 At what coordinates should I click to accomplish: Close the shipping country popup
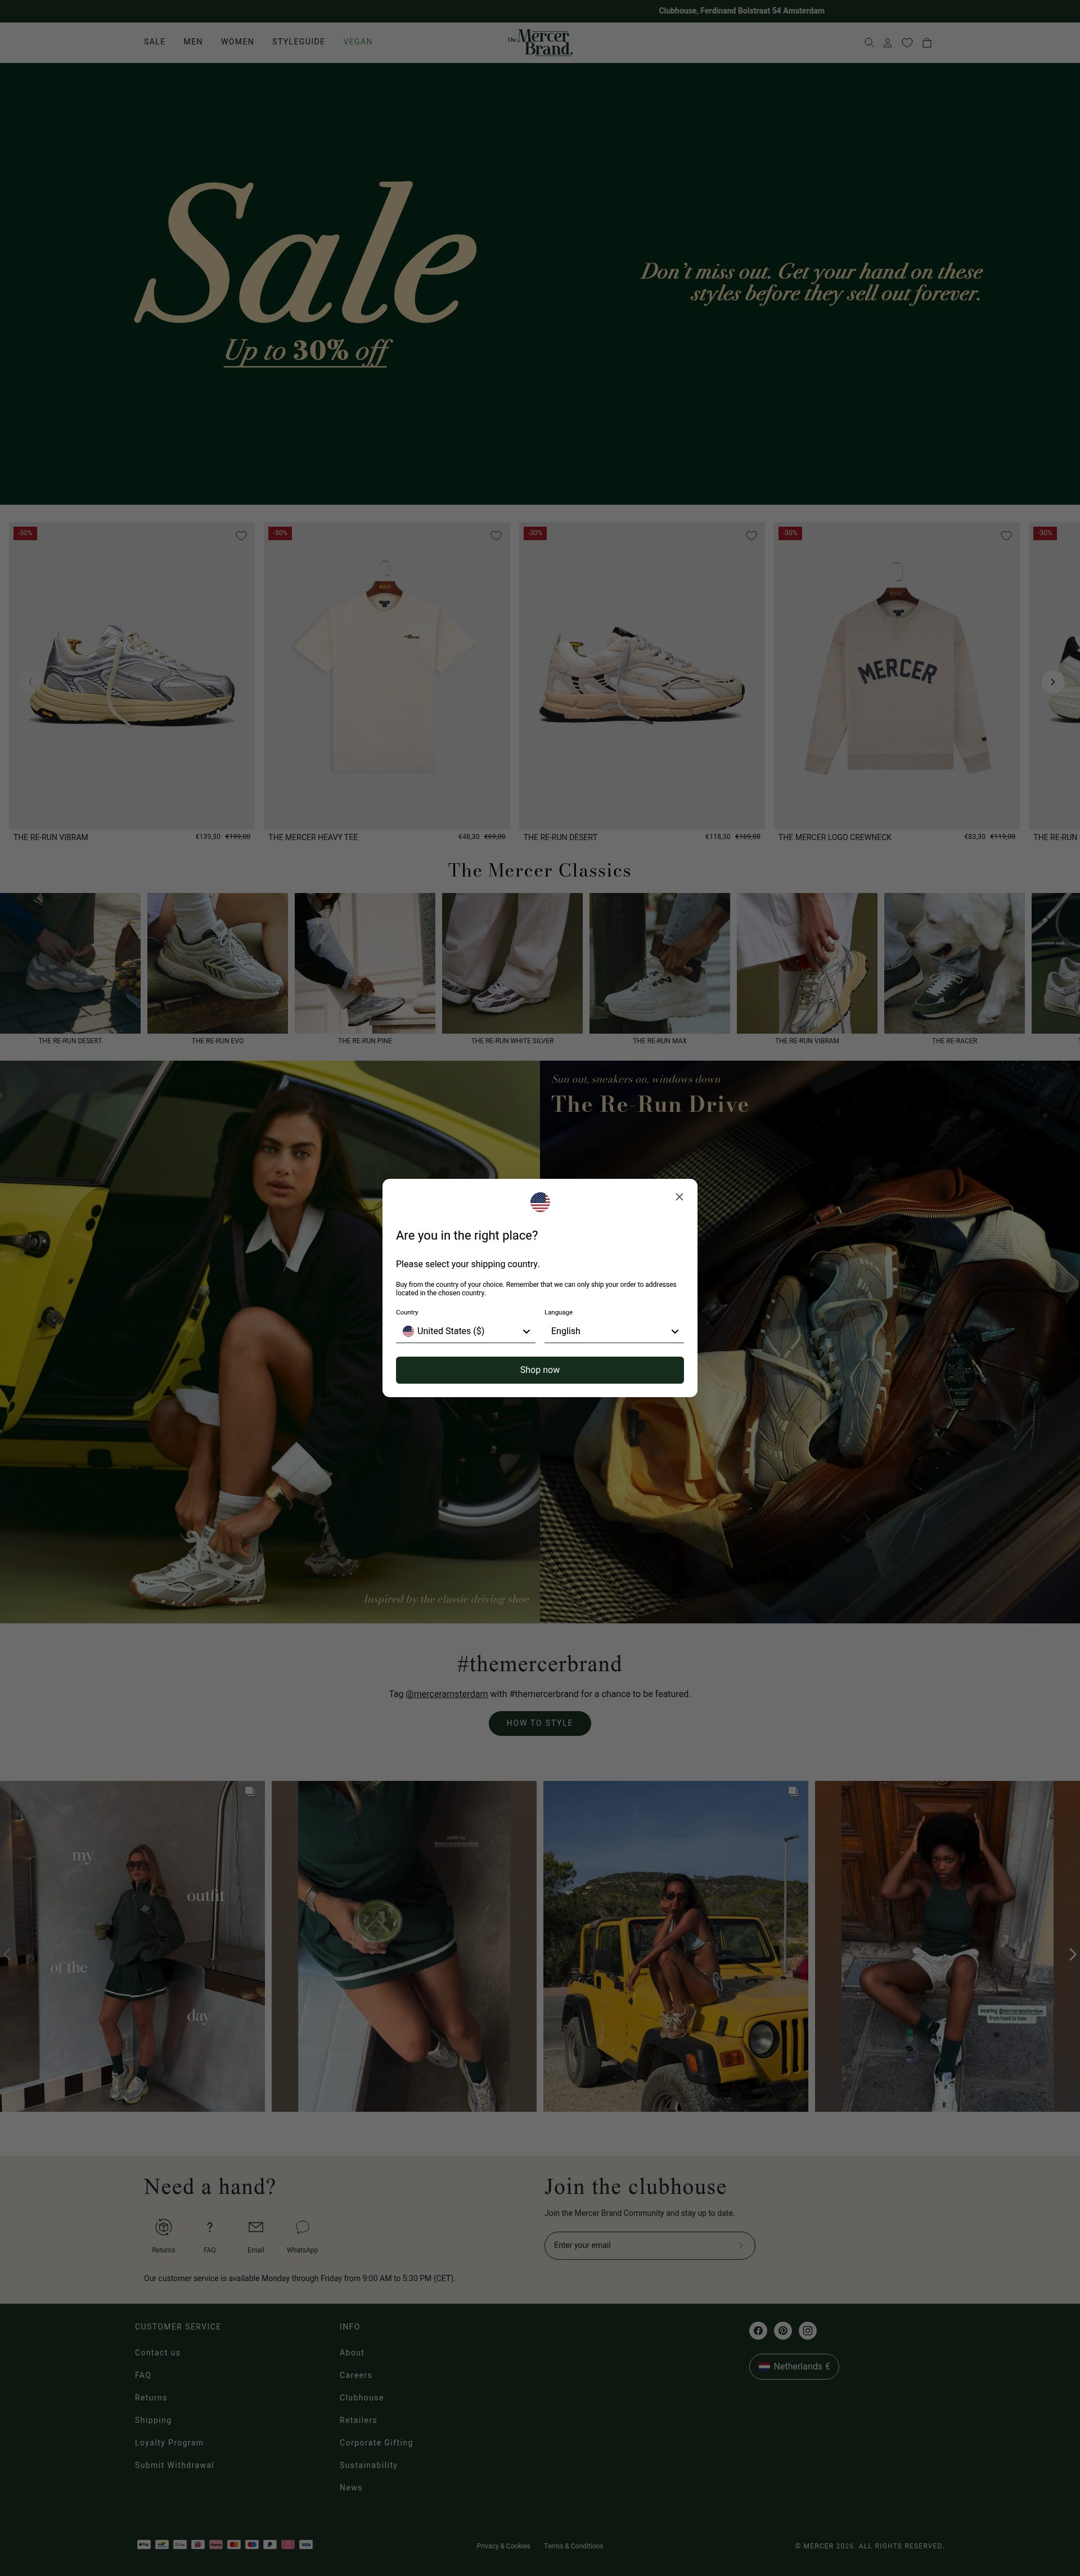point(679,1197)
